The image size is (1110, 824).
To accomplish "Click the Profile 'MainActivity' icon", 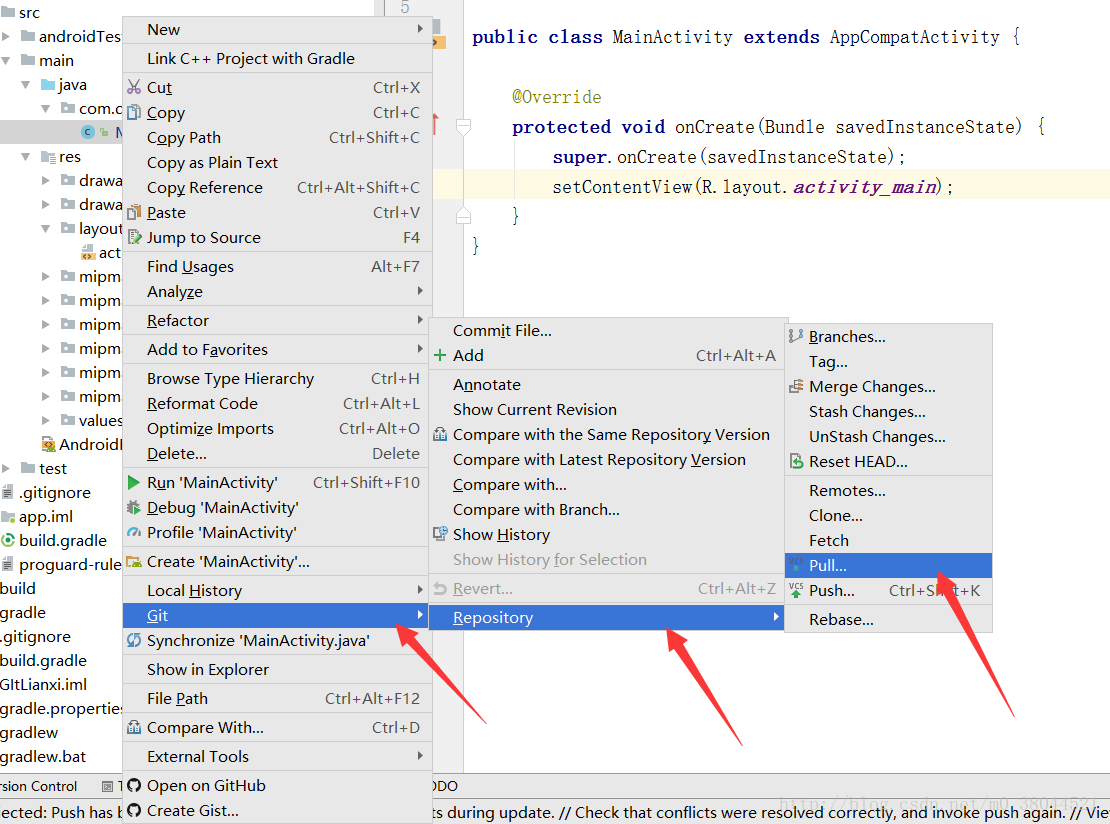I will coord(134,532).
